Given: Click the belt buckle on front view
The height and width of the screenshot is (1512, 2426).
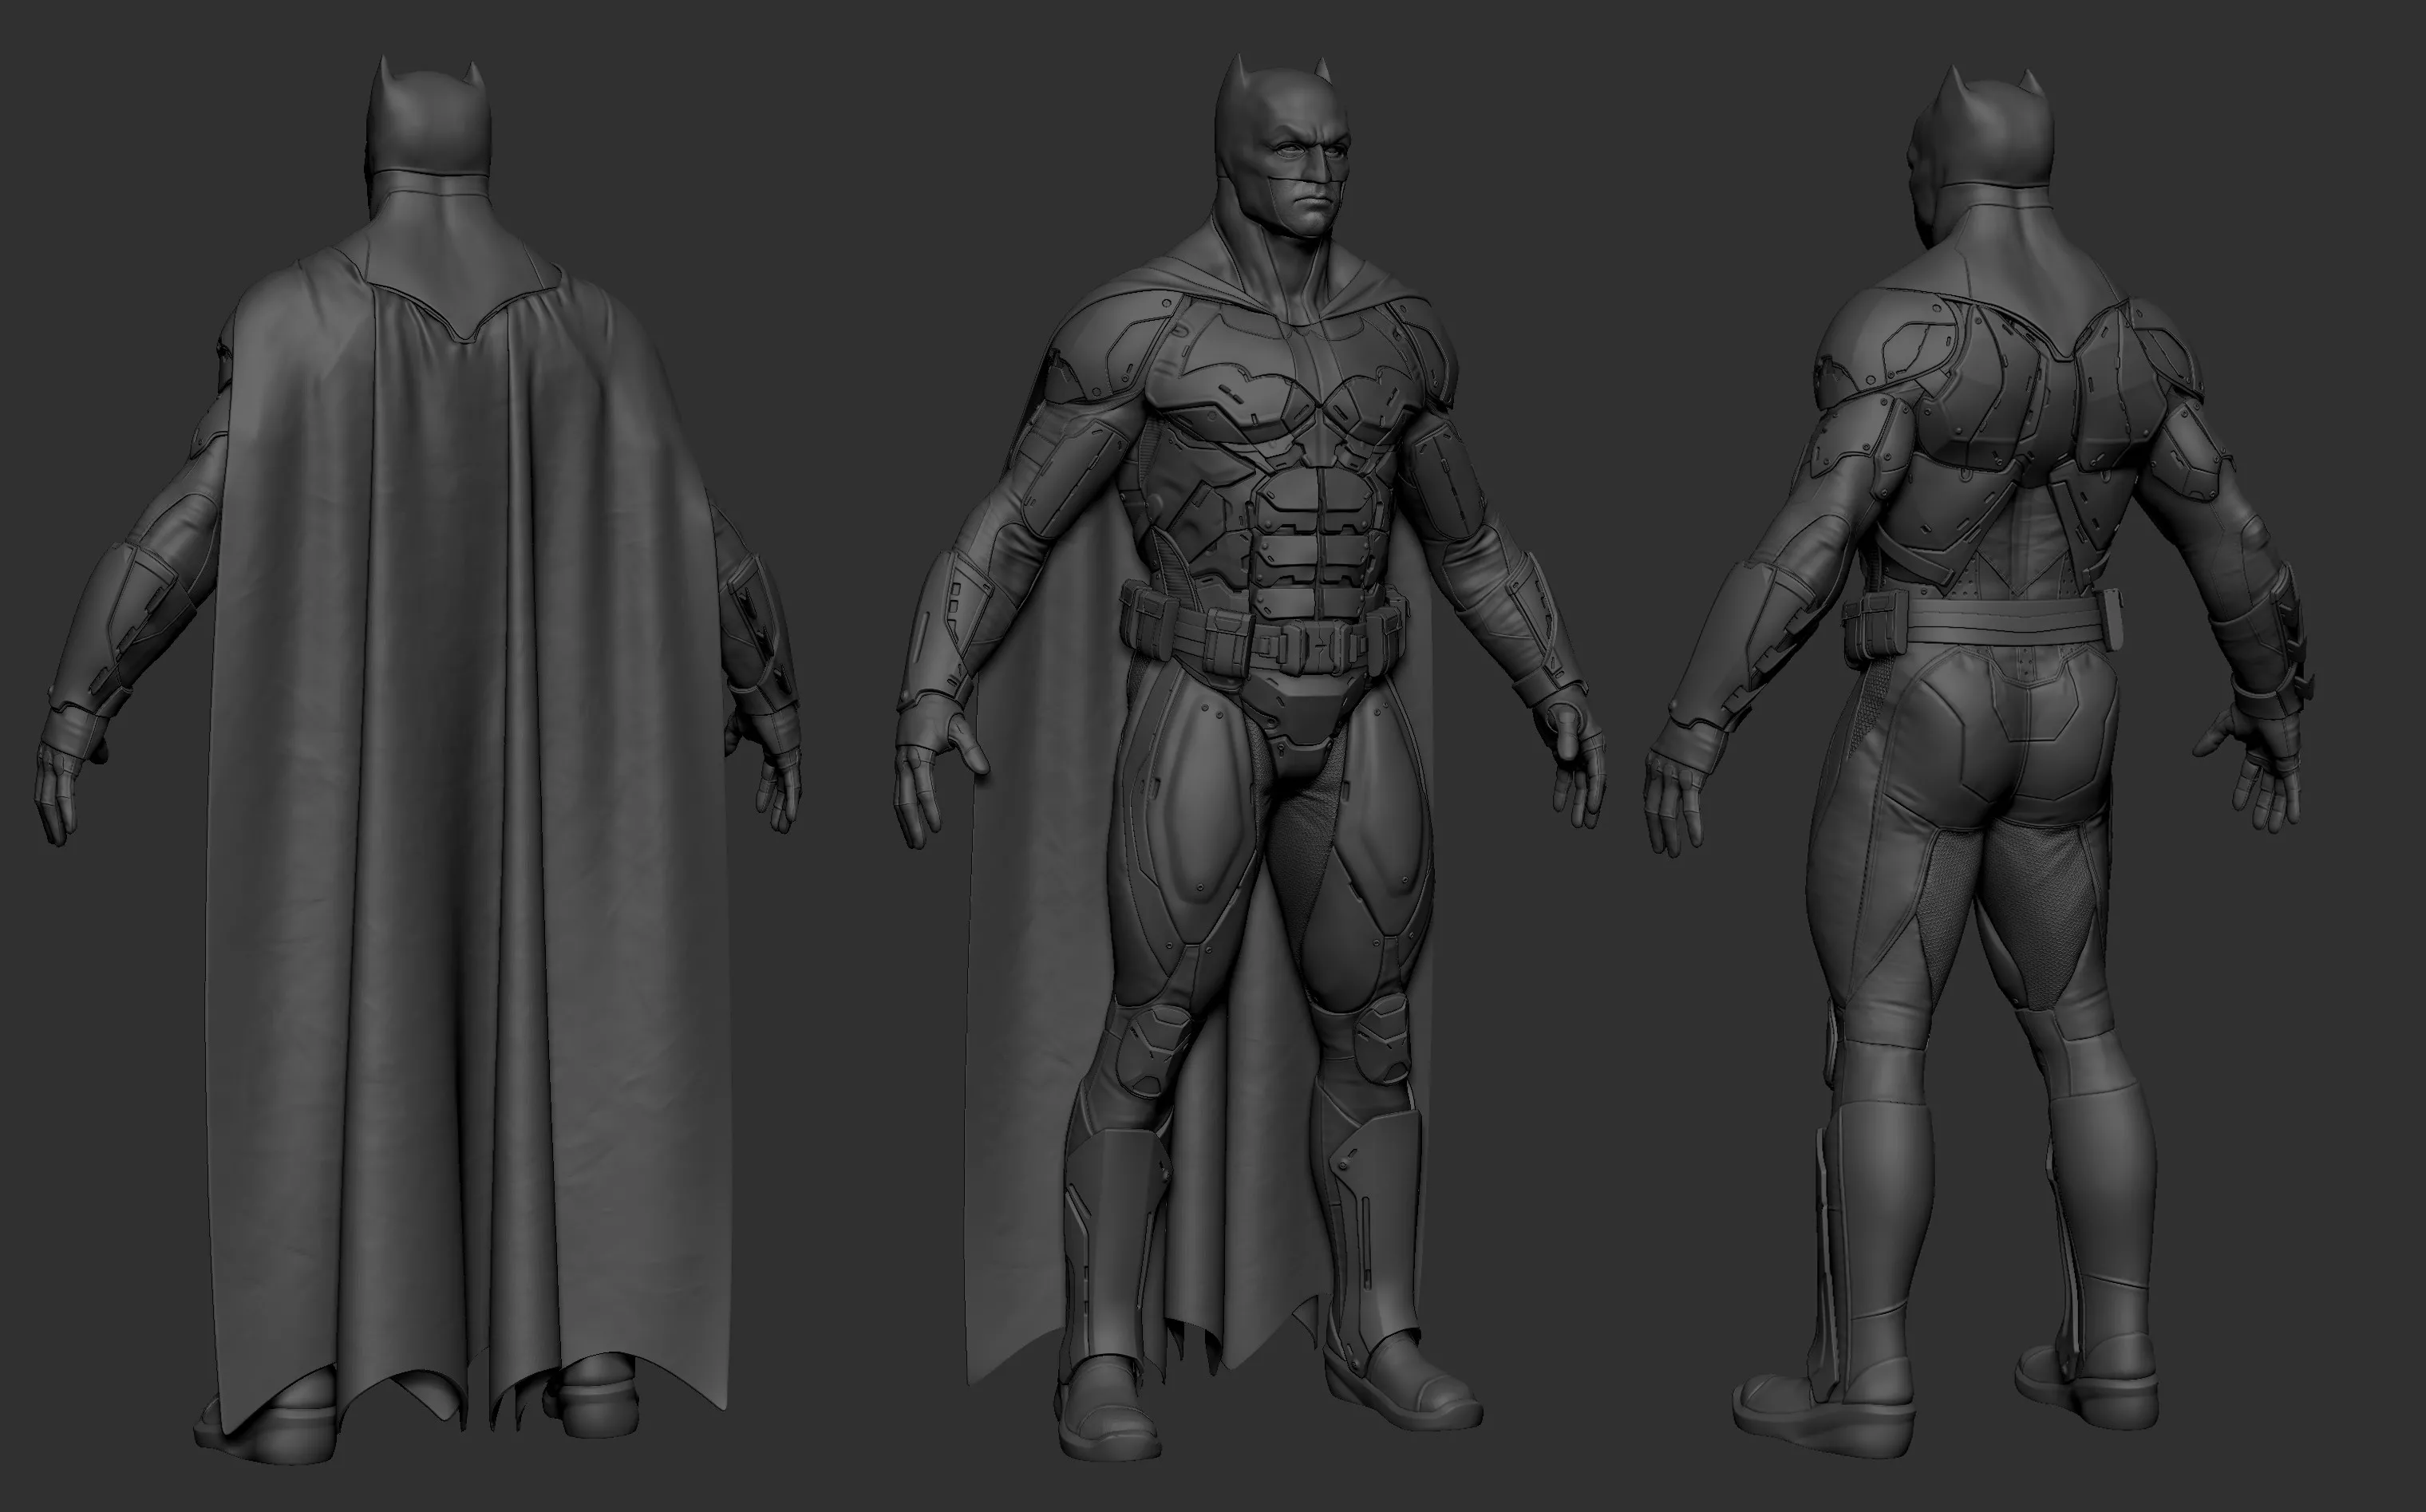Looking at the screenshot, I should pyautogui.click(x=1318, y=648).
